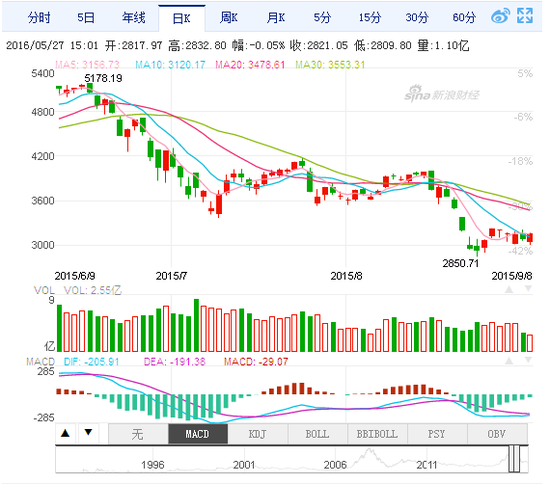Show the 30分 minute chart

tap(417, 17)
